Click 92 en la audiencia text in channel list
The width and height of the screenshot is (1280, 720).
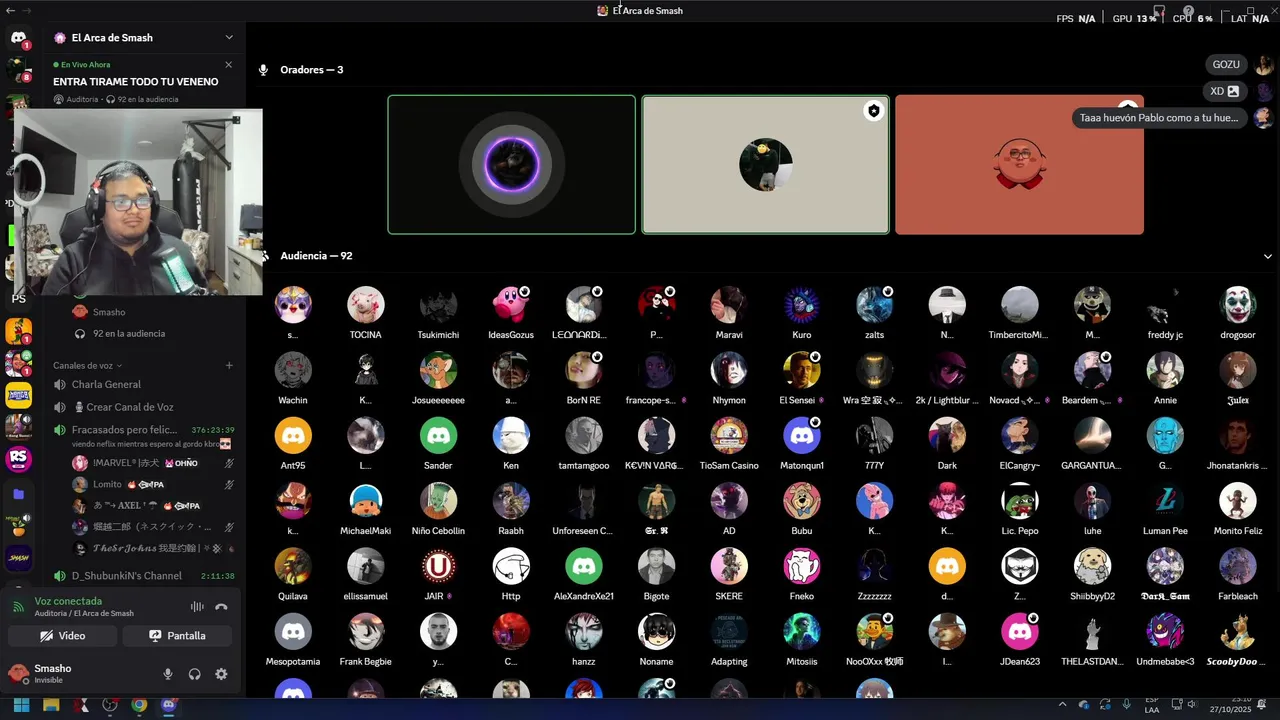click(x=129, y=334)
